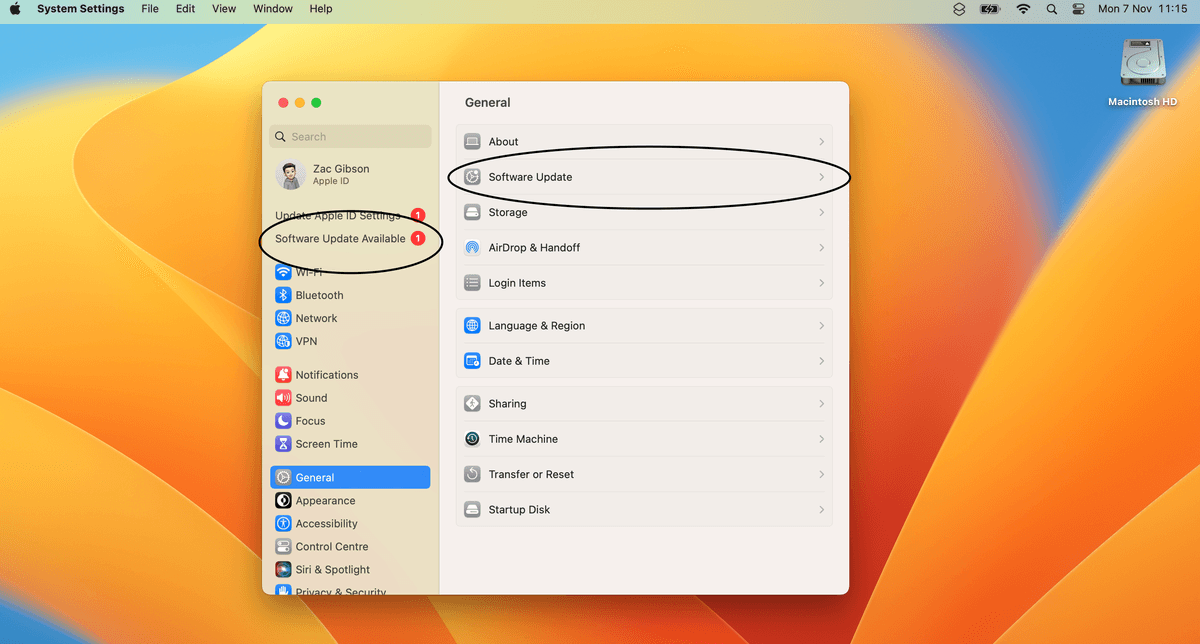Click the Time Machine clock icon

point(472,439)
